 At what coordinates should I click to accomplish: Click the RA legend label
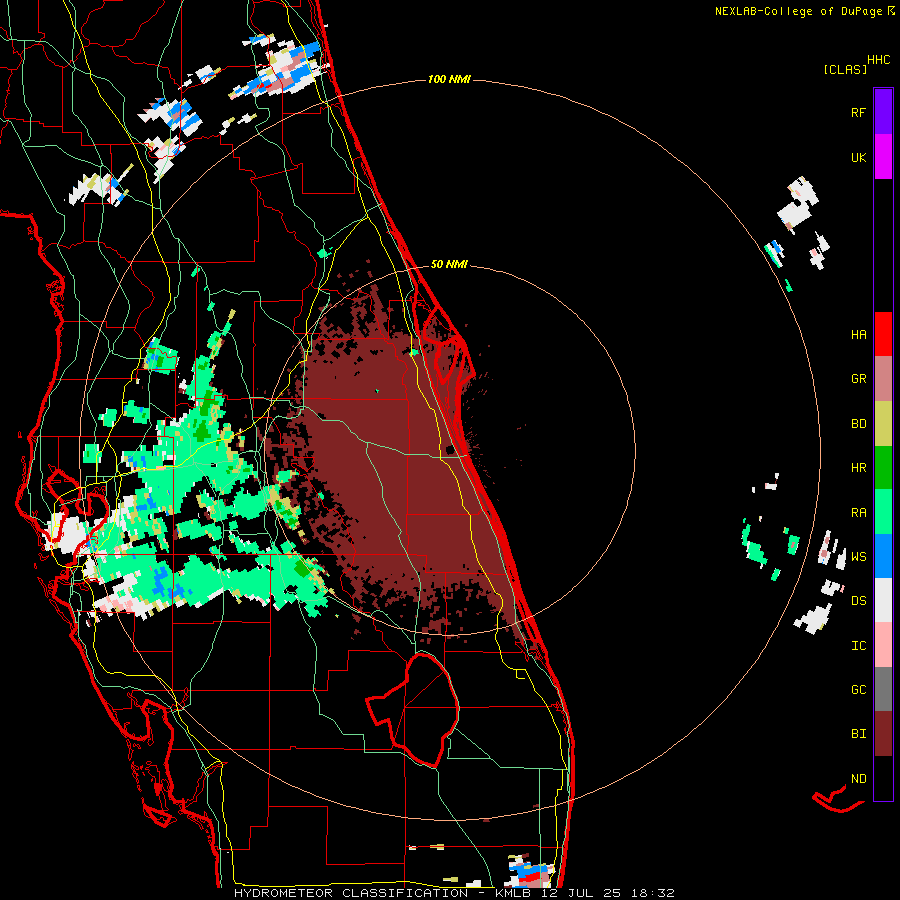point(858,513)
